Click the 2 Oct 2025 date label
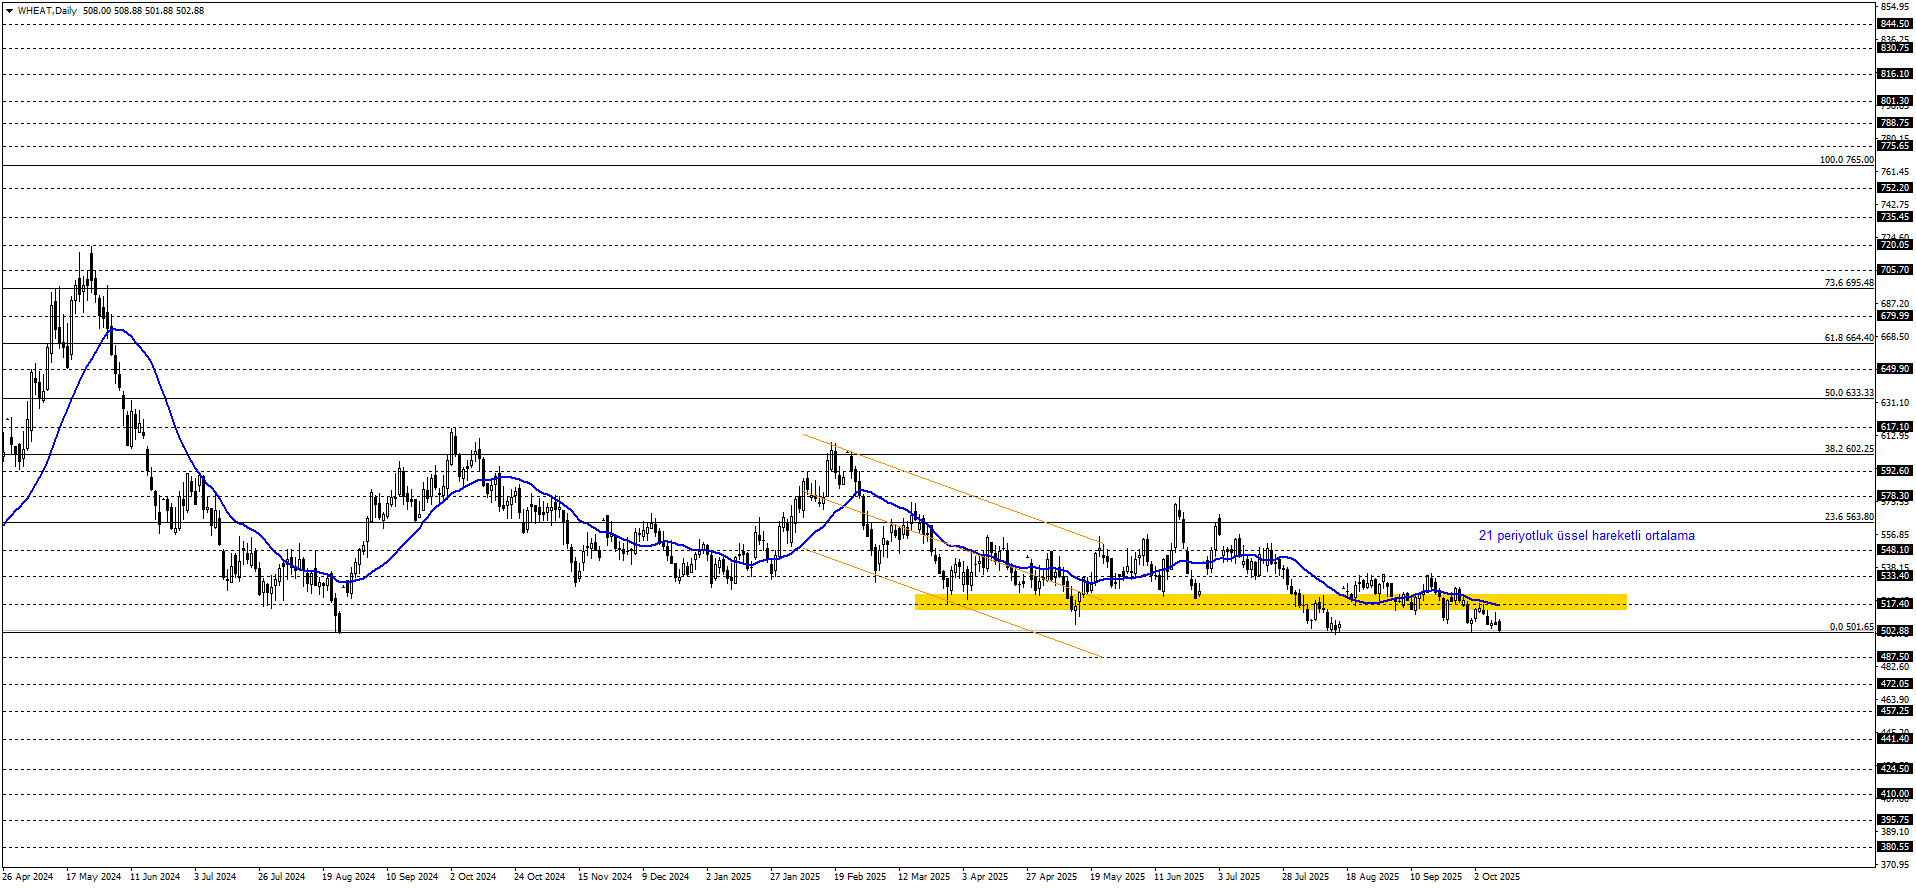This screenshot has height=888, width=1916. point(1496,877)
